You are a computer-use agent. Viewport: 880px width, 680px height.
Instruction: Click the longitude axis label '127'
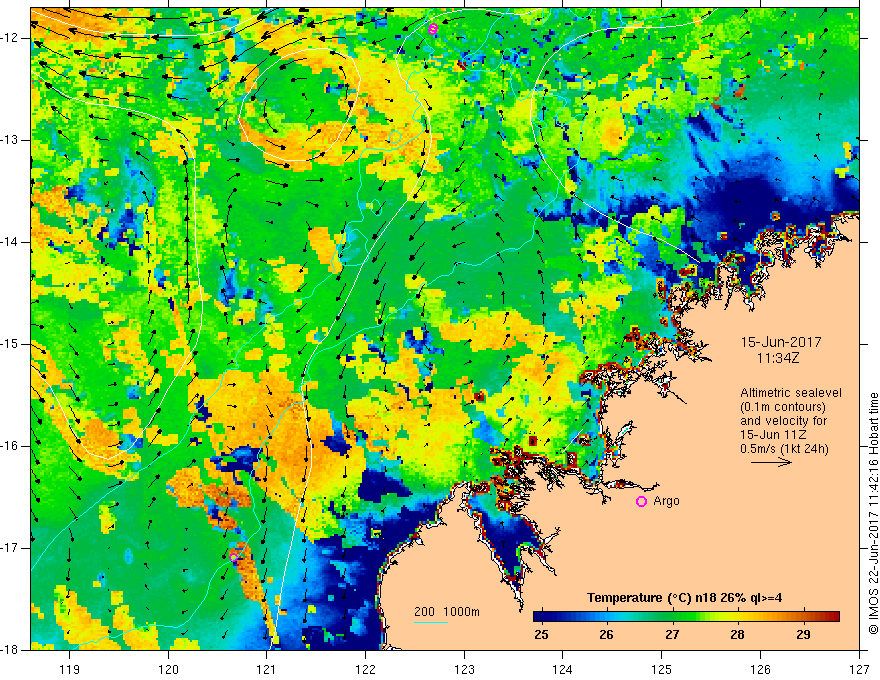pyautogui.click(x=859, y=669)
